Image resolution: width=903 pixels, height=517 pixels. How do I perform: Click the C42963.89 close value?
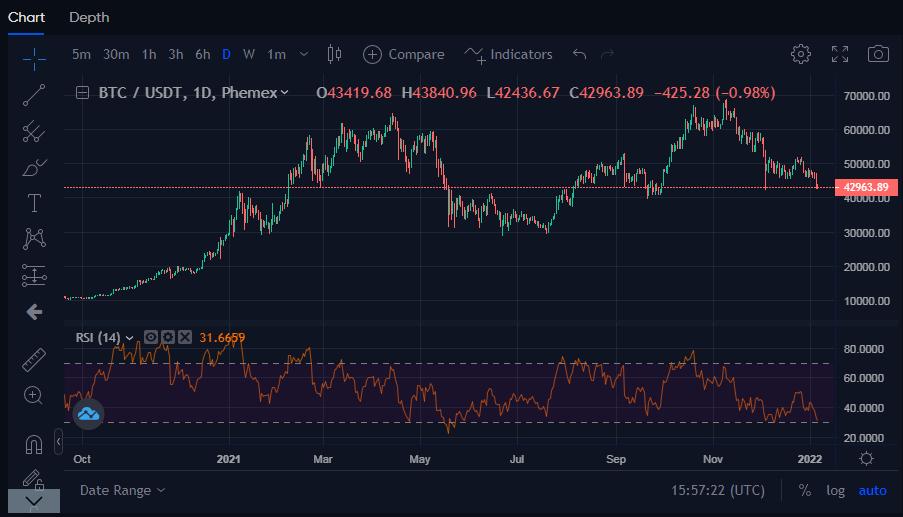point(606,93)
